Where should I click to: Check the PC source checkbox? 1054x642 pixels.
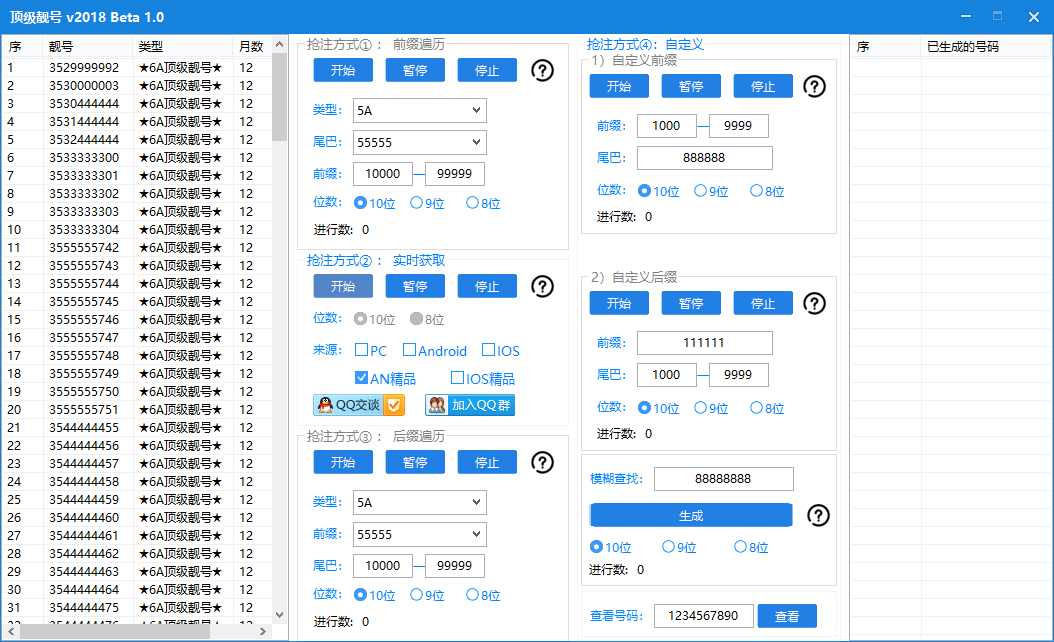point(360,350)
